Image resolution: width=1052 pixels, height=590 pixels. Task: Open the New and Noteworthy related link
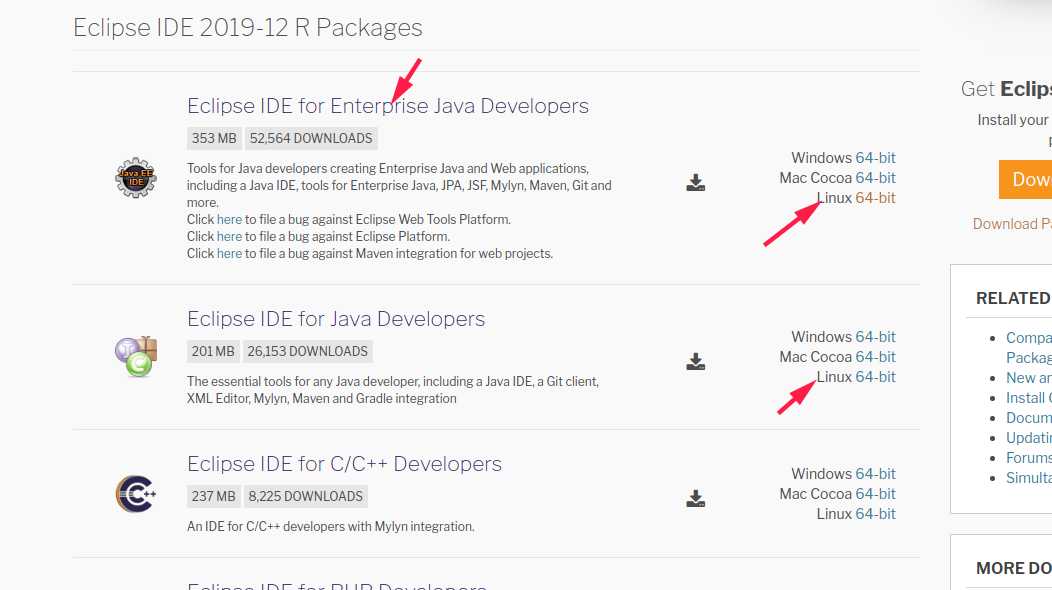click(x=1029, y=378)
